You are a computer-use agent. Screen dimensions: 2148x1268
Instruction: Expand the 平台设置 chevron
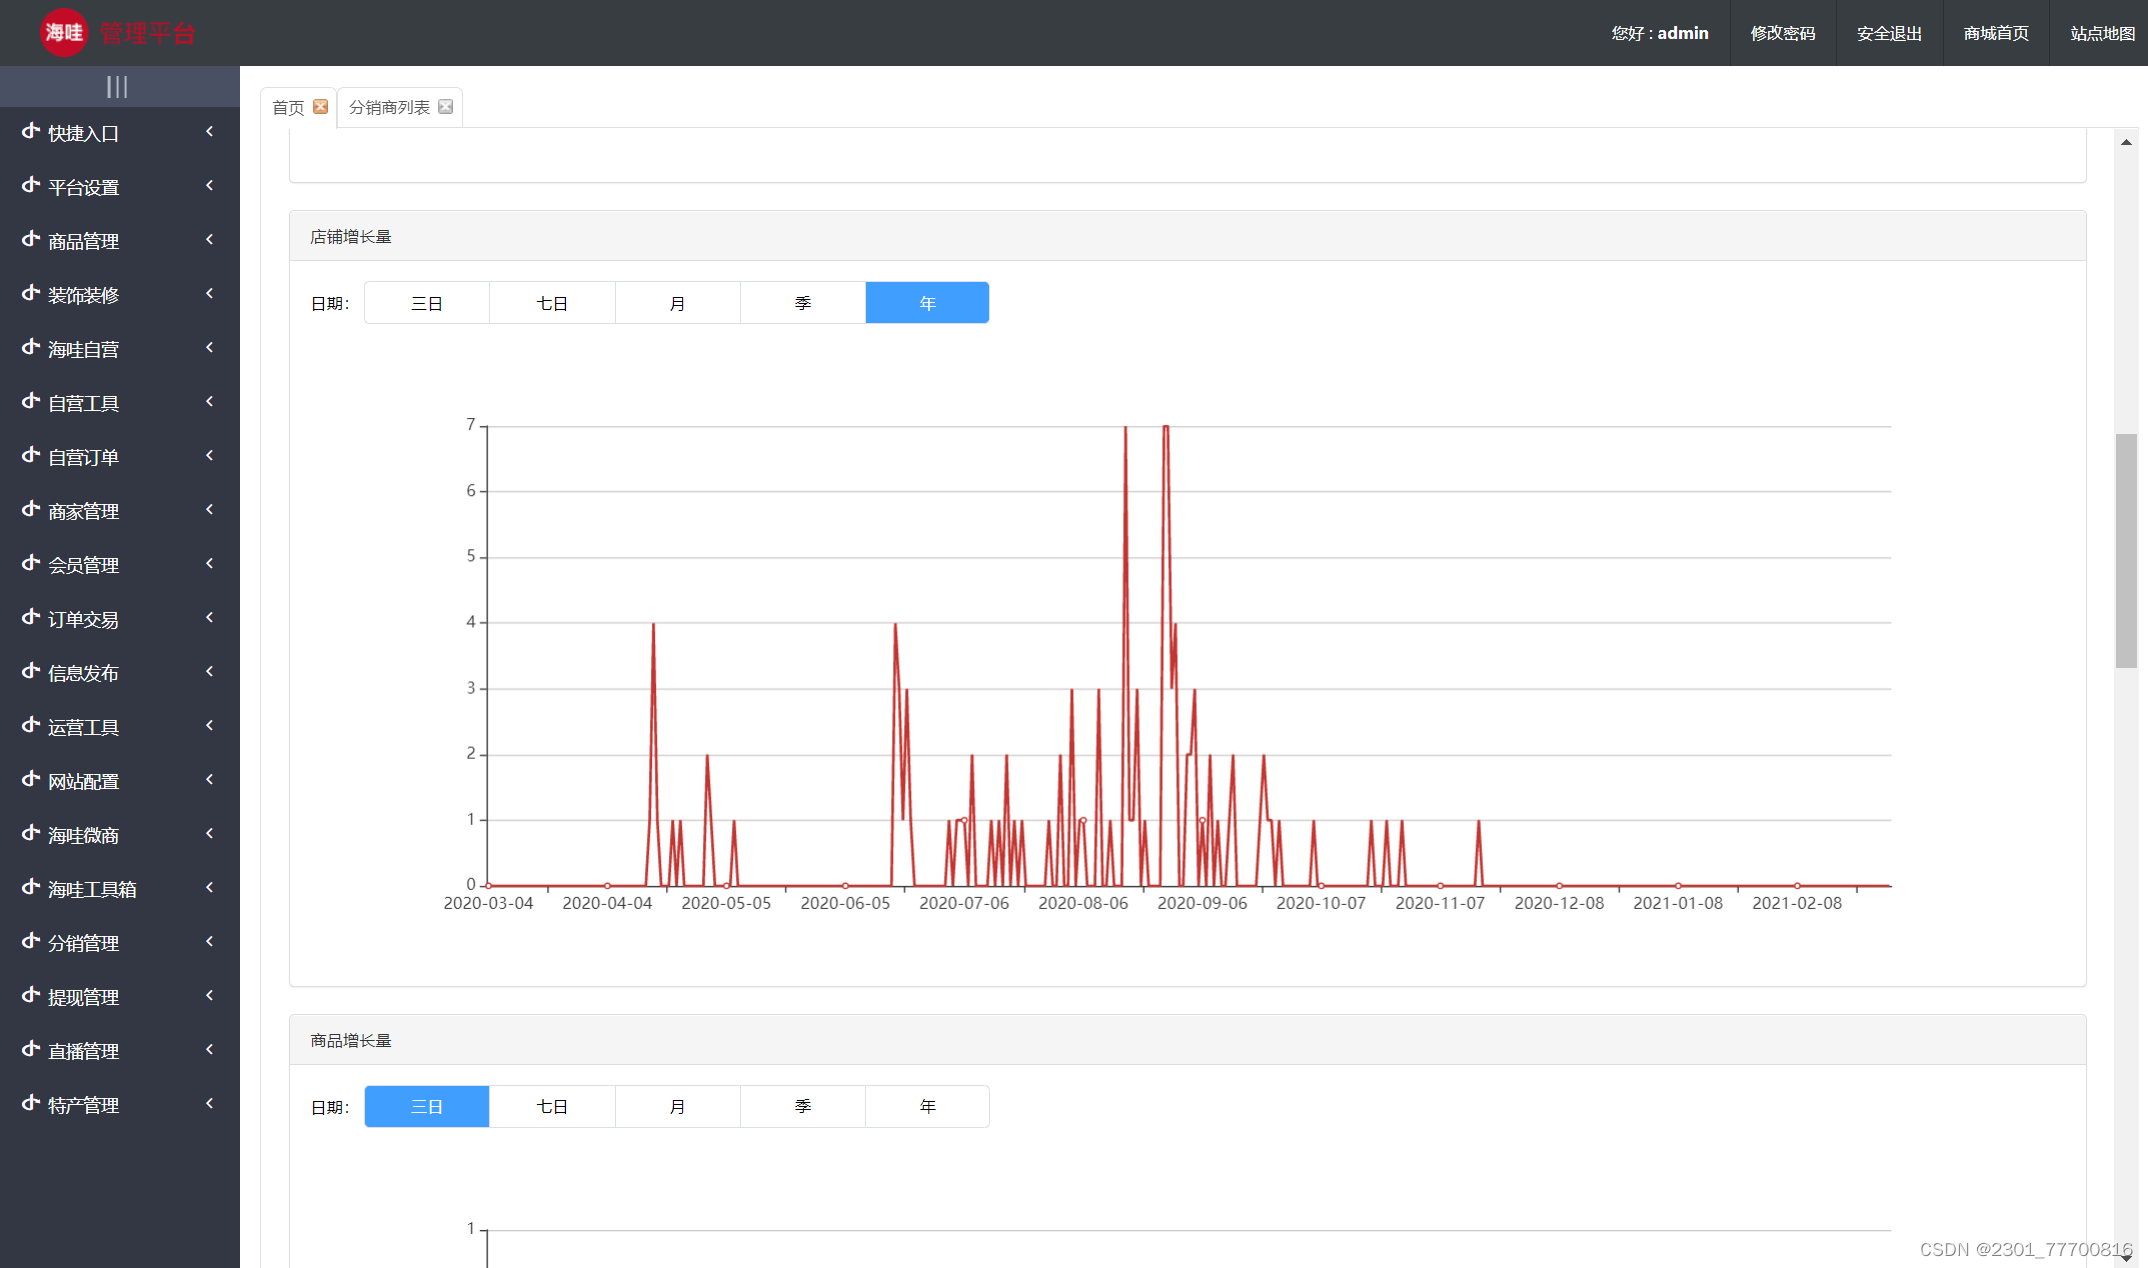pyautogui.click(x=209, y=185)
